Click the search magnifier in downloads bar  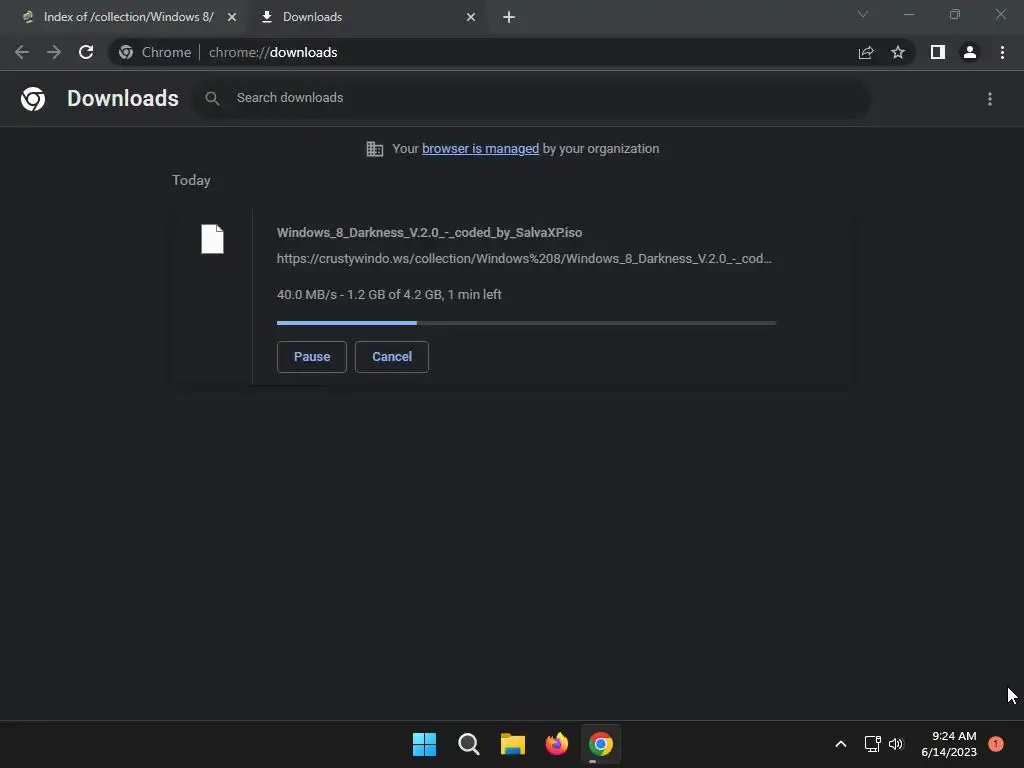click(x=212, y=99)
